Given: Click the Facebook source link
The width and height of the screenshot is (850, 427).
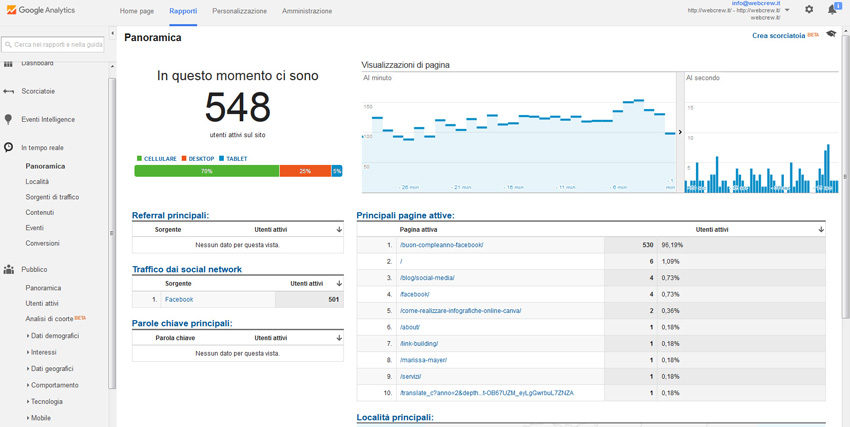Looking at the screenshot, I should point(179,300).
